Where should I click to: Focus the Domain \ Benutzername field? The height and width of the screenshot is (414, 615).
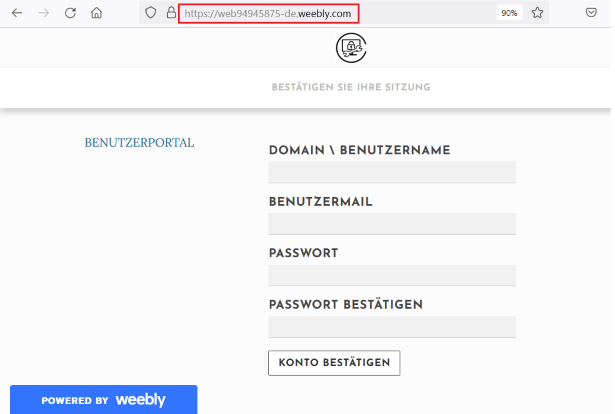[392, 172]
